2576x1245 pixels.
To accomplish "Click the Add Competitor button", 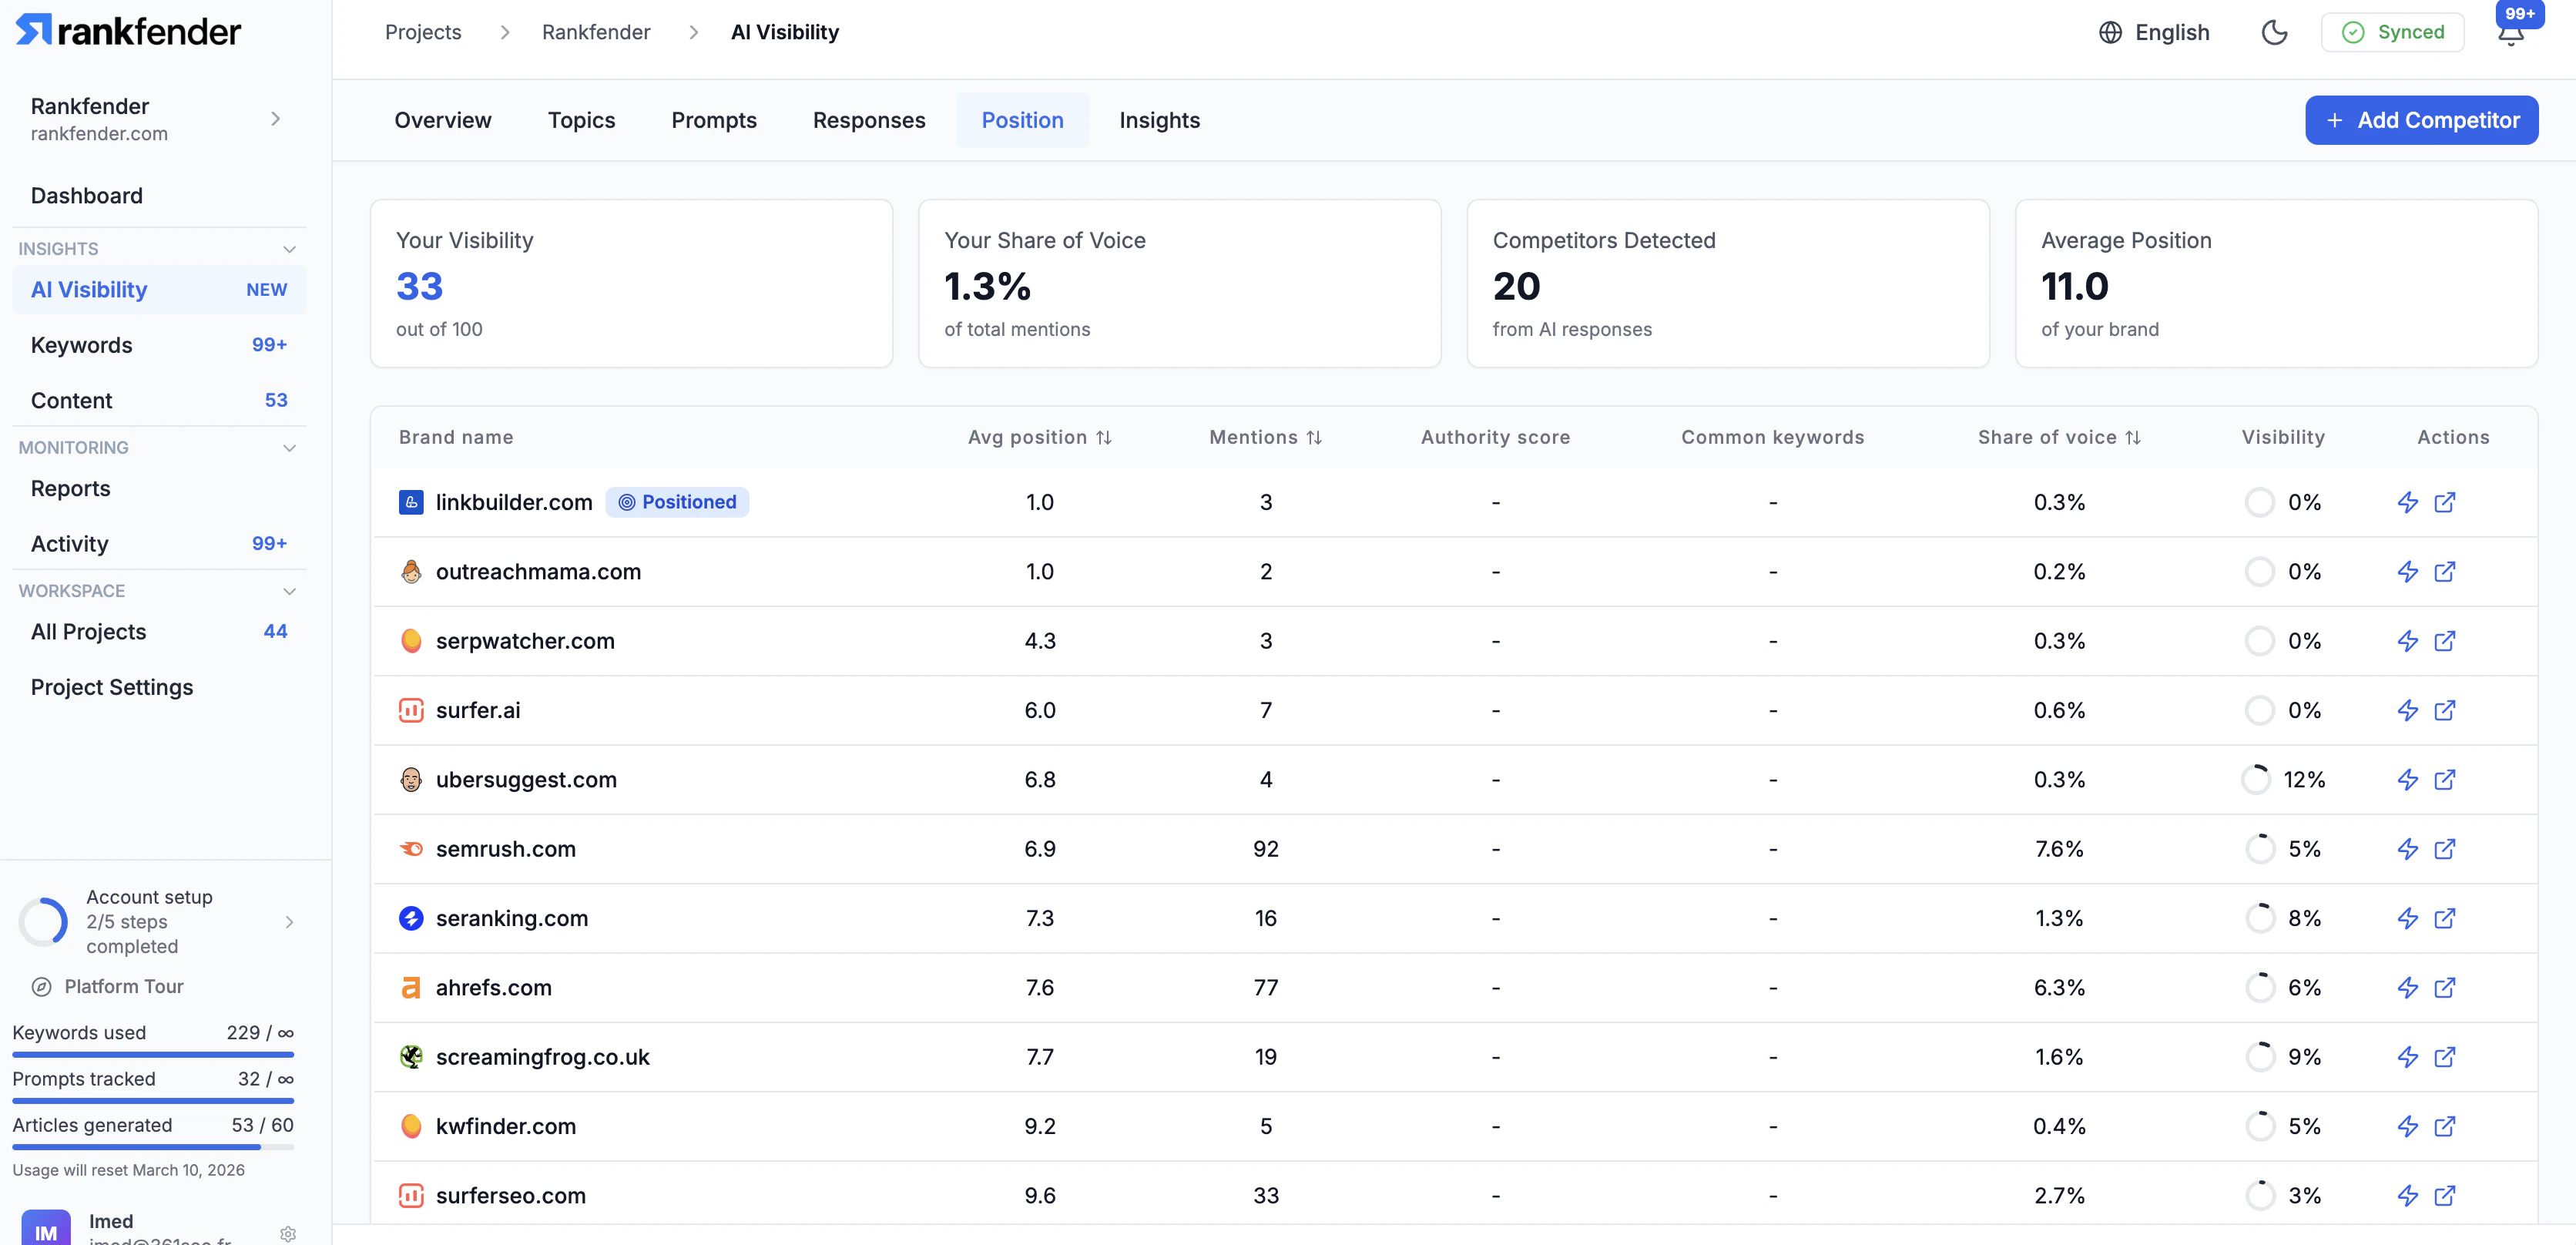I will coord(2420,120).
